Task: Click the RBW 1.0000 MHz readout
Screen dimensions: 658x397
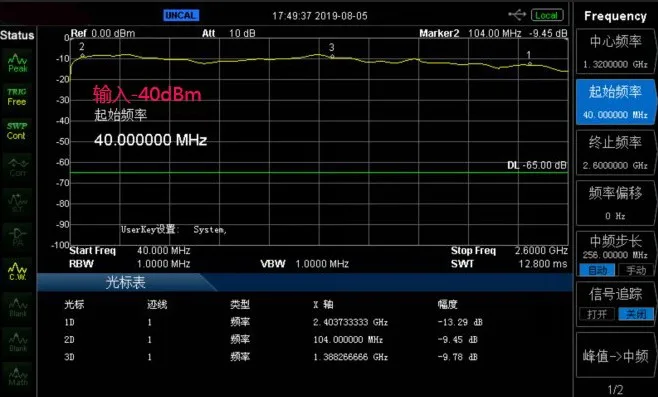Action: click(x=130, y=264)
